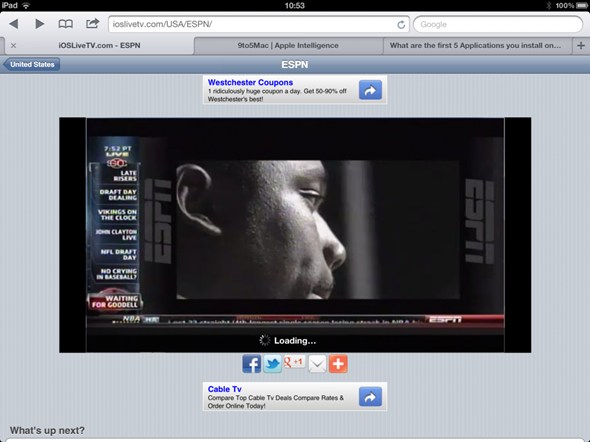Screen dimensions: 590x442
Task: Click the 'What's up next?' heading
Action: click(x=47, y=430)
